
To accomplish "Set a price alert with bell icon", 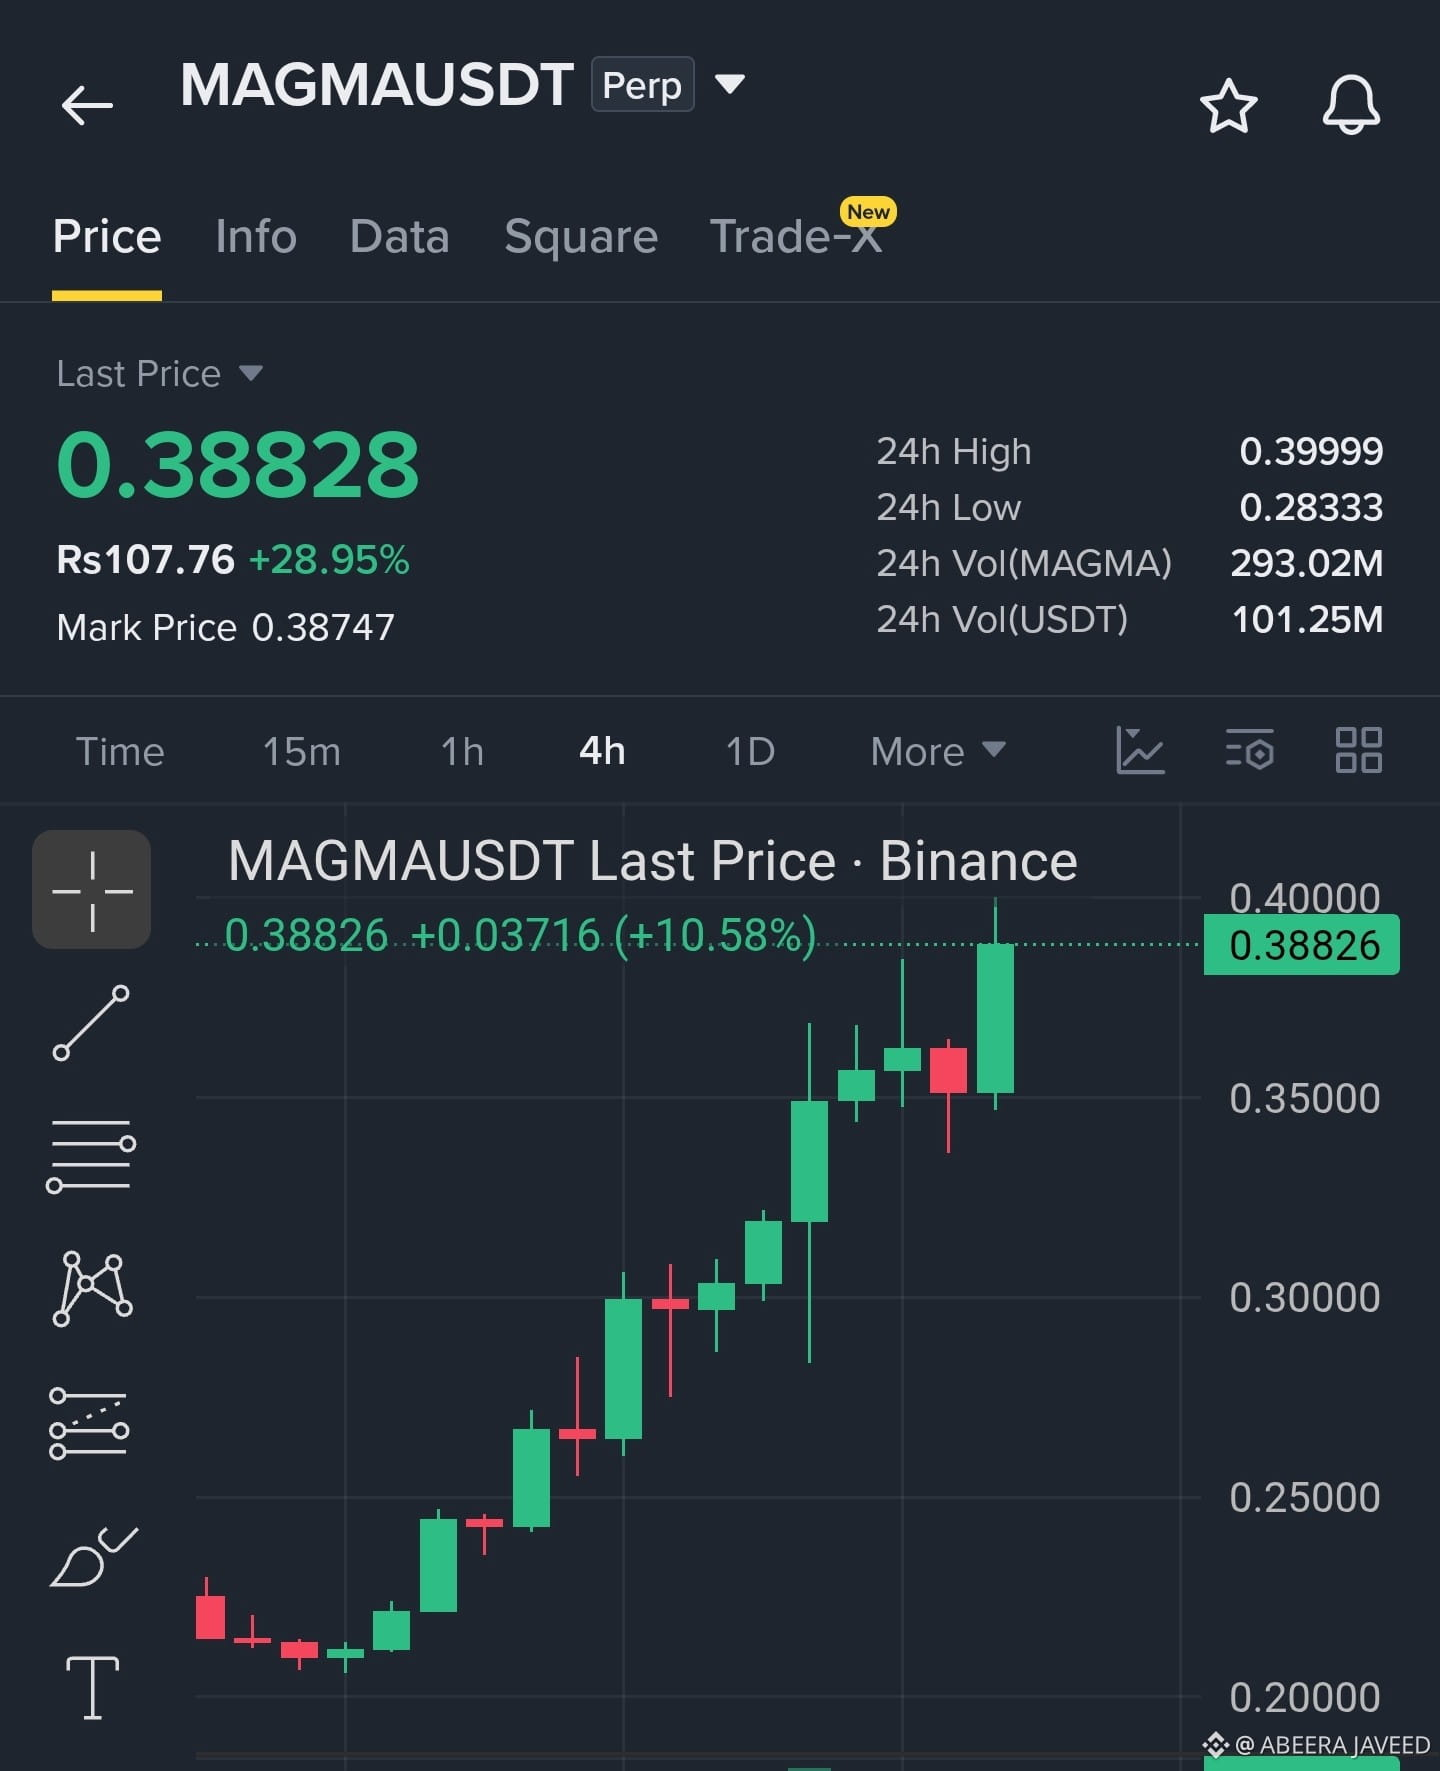I will (x=1351, y=105).
